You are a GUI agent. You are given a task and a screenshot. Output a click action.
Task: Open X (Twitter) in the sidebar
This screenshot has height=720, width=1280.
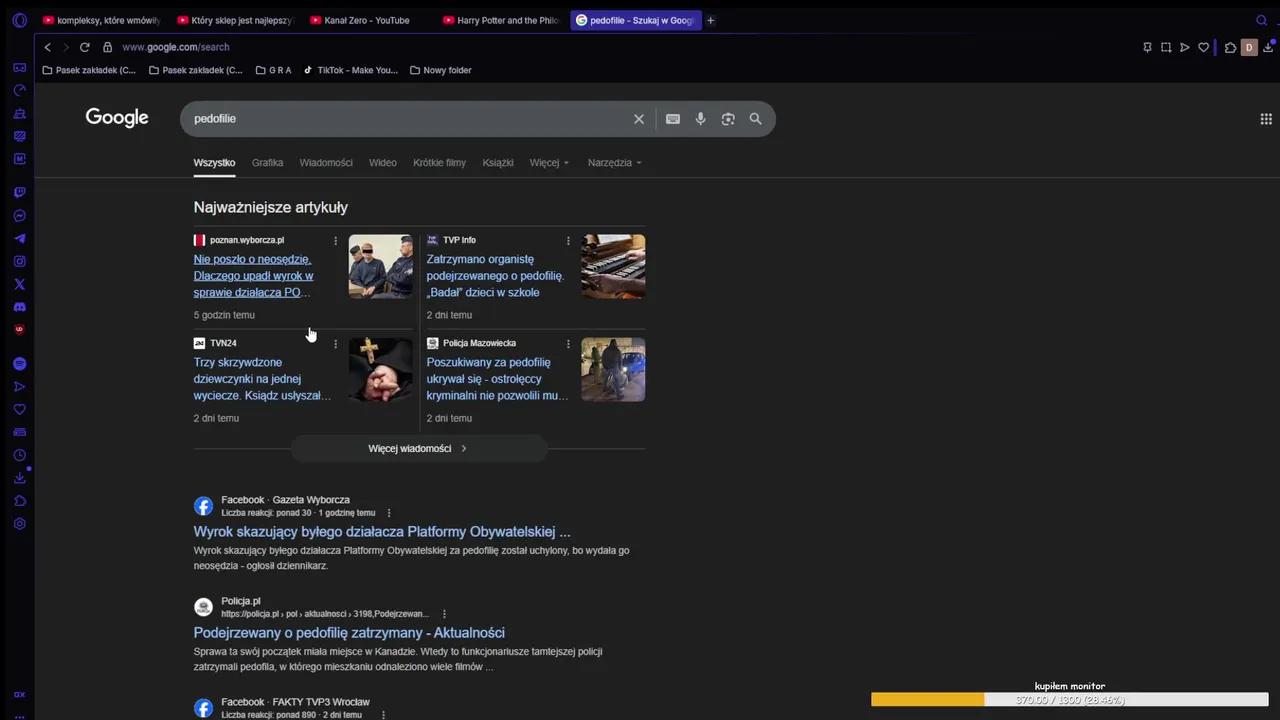(19, 285)
